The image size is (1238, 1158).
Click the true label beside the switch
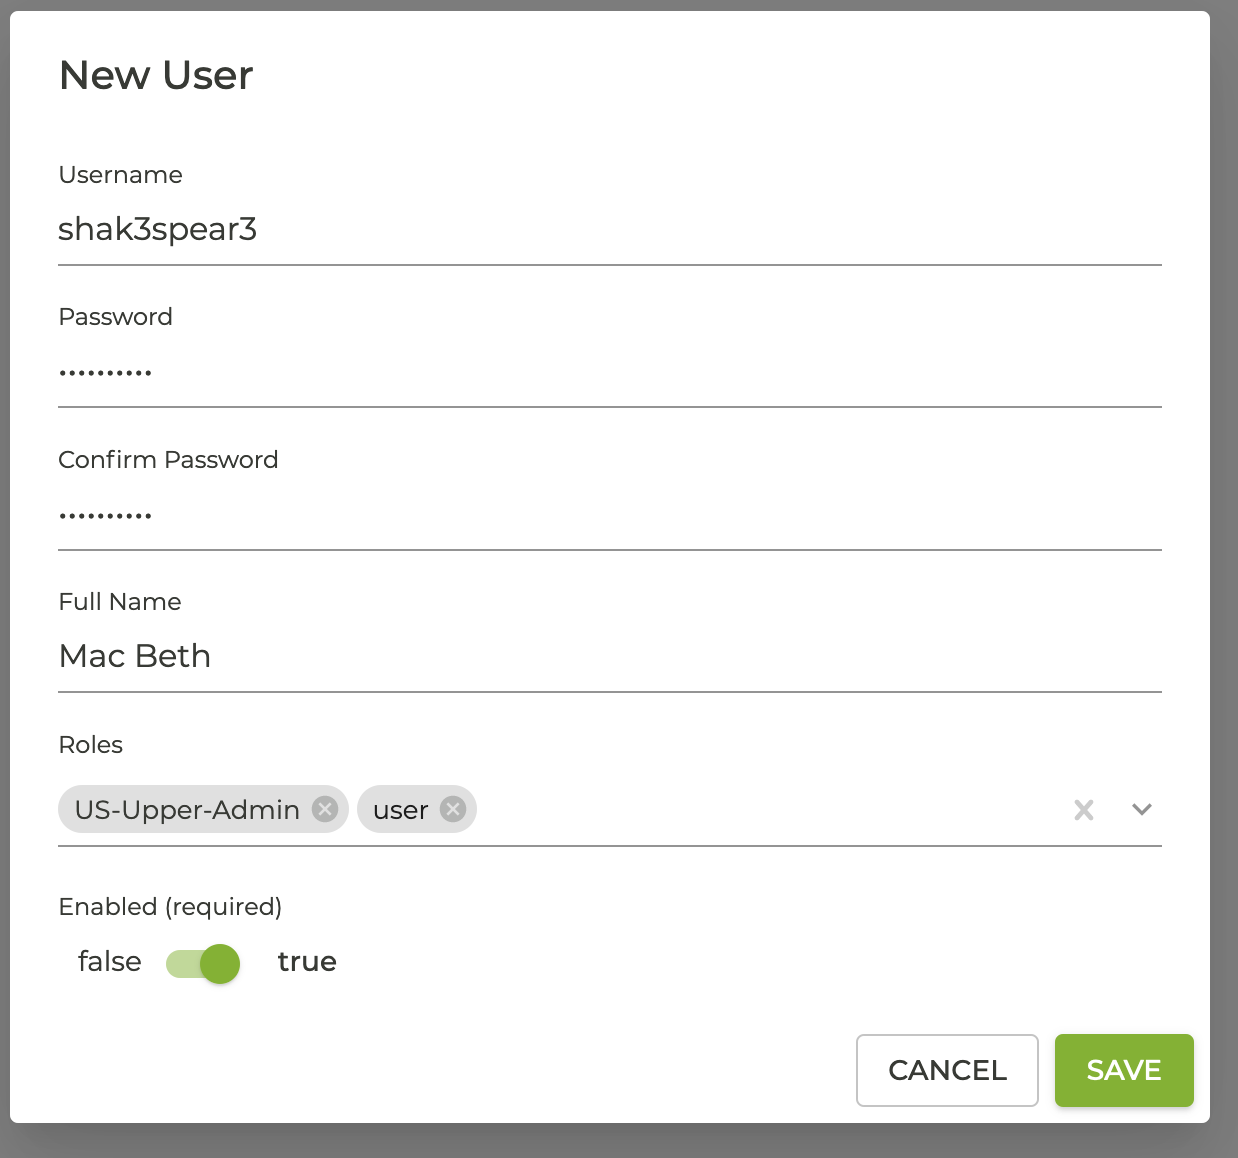tap(307, 962)
